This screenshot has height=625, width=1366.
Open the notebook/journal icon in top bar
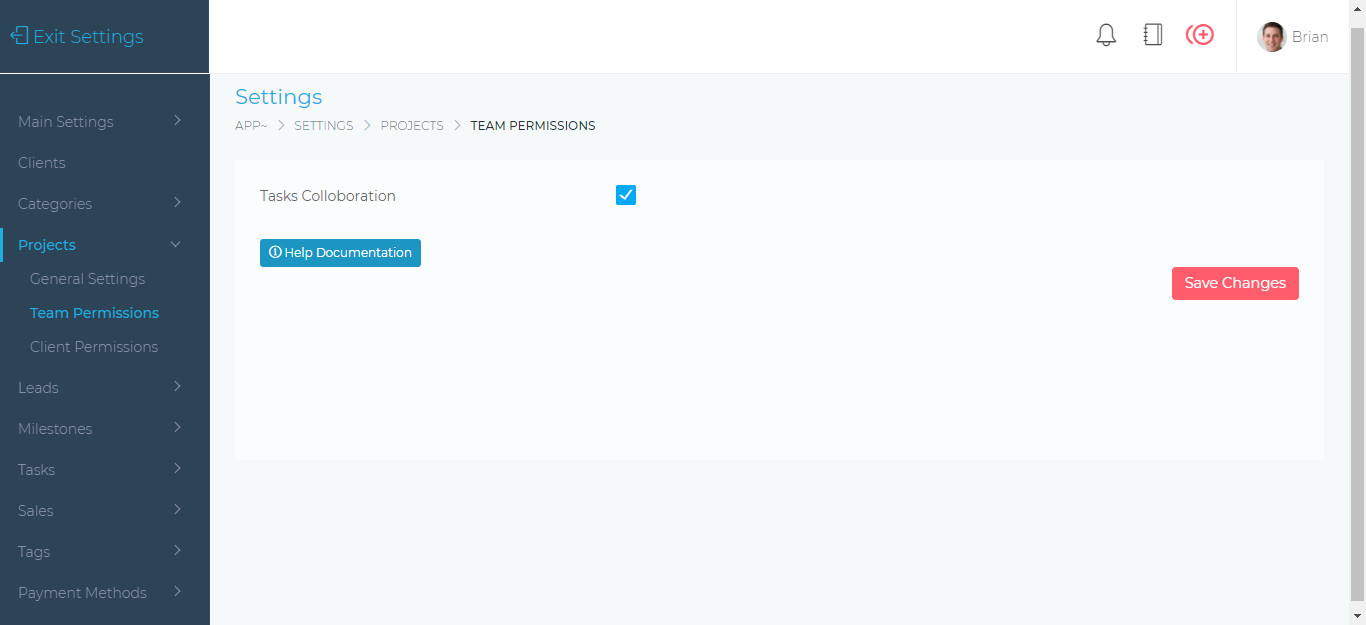(x=1152, y=34)
